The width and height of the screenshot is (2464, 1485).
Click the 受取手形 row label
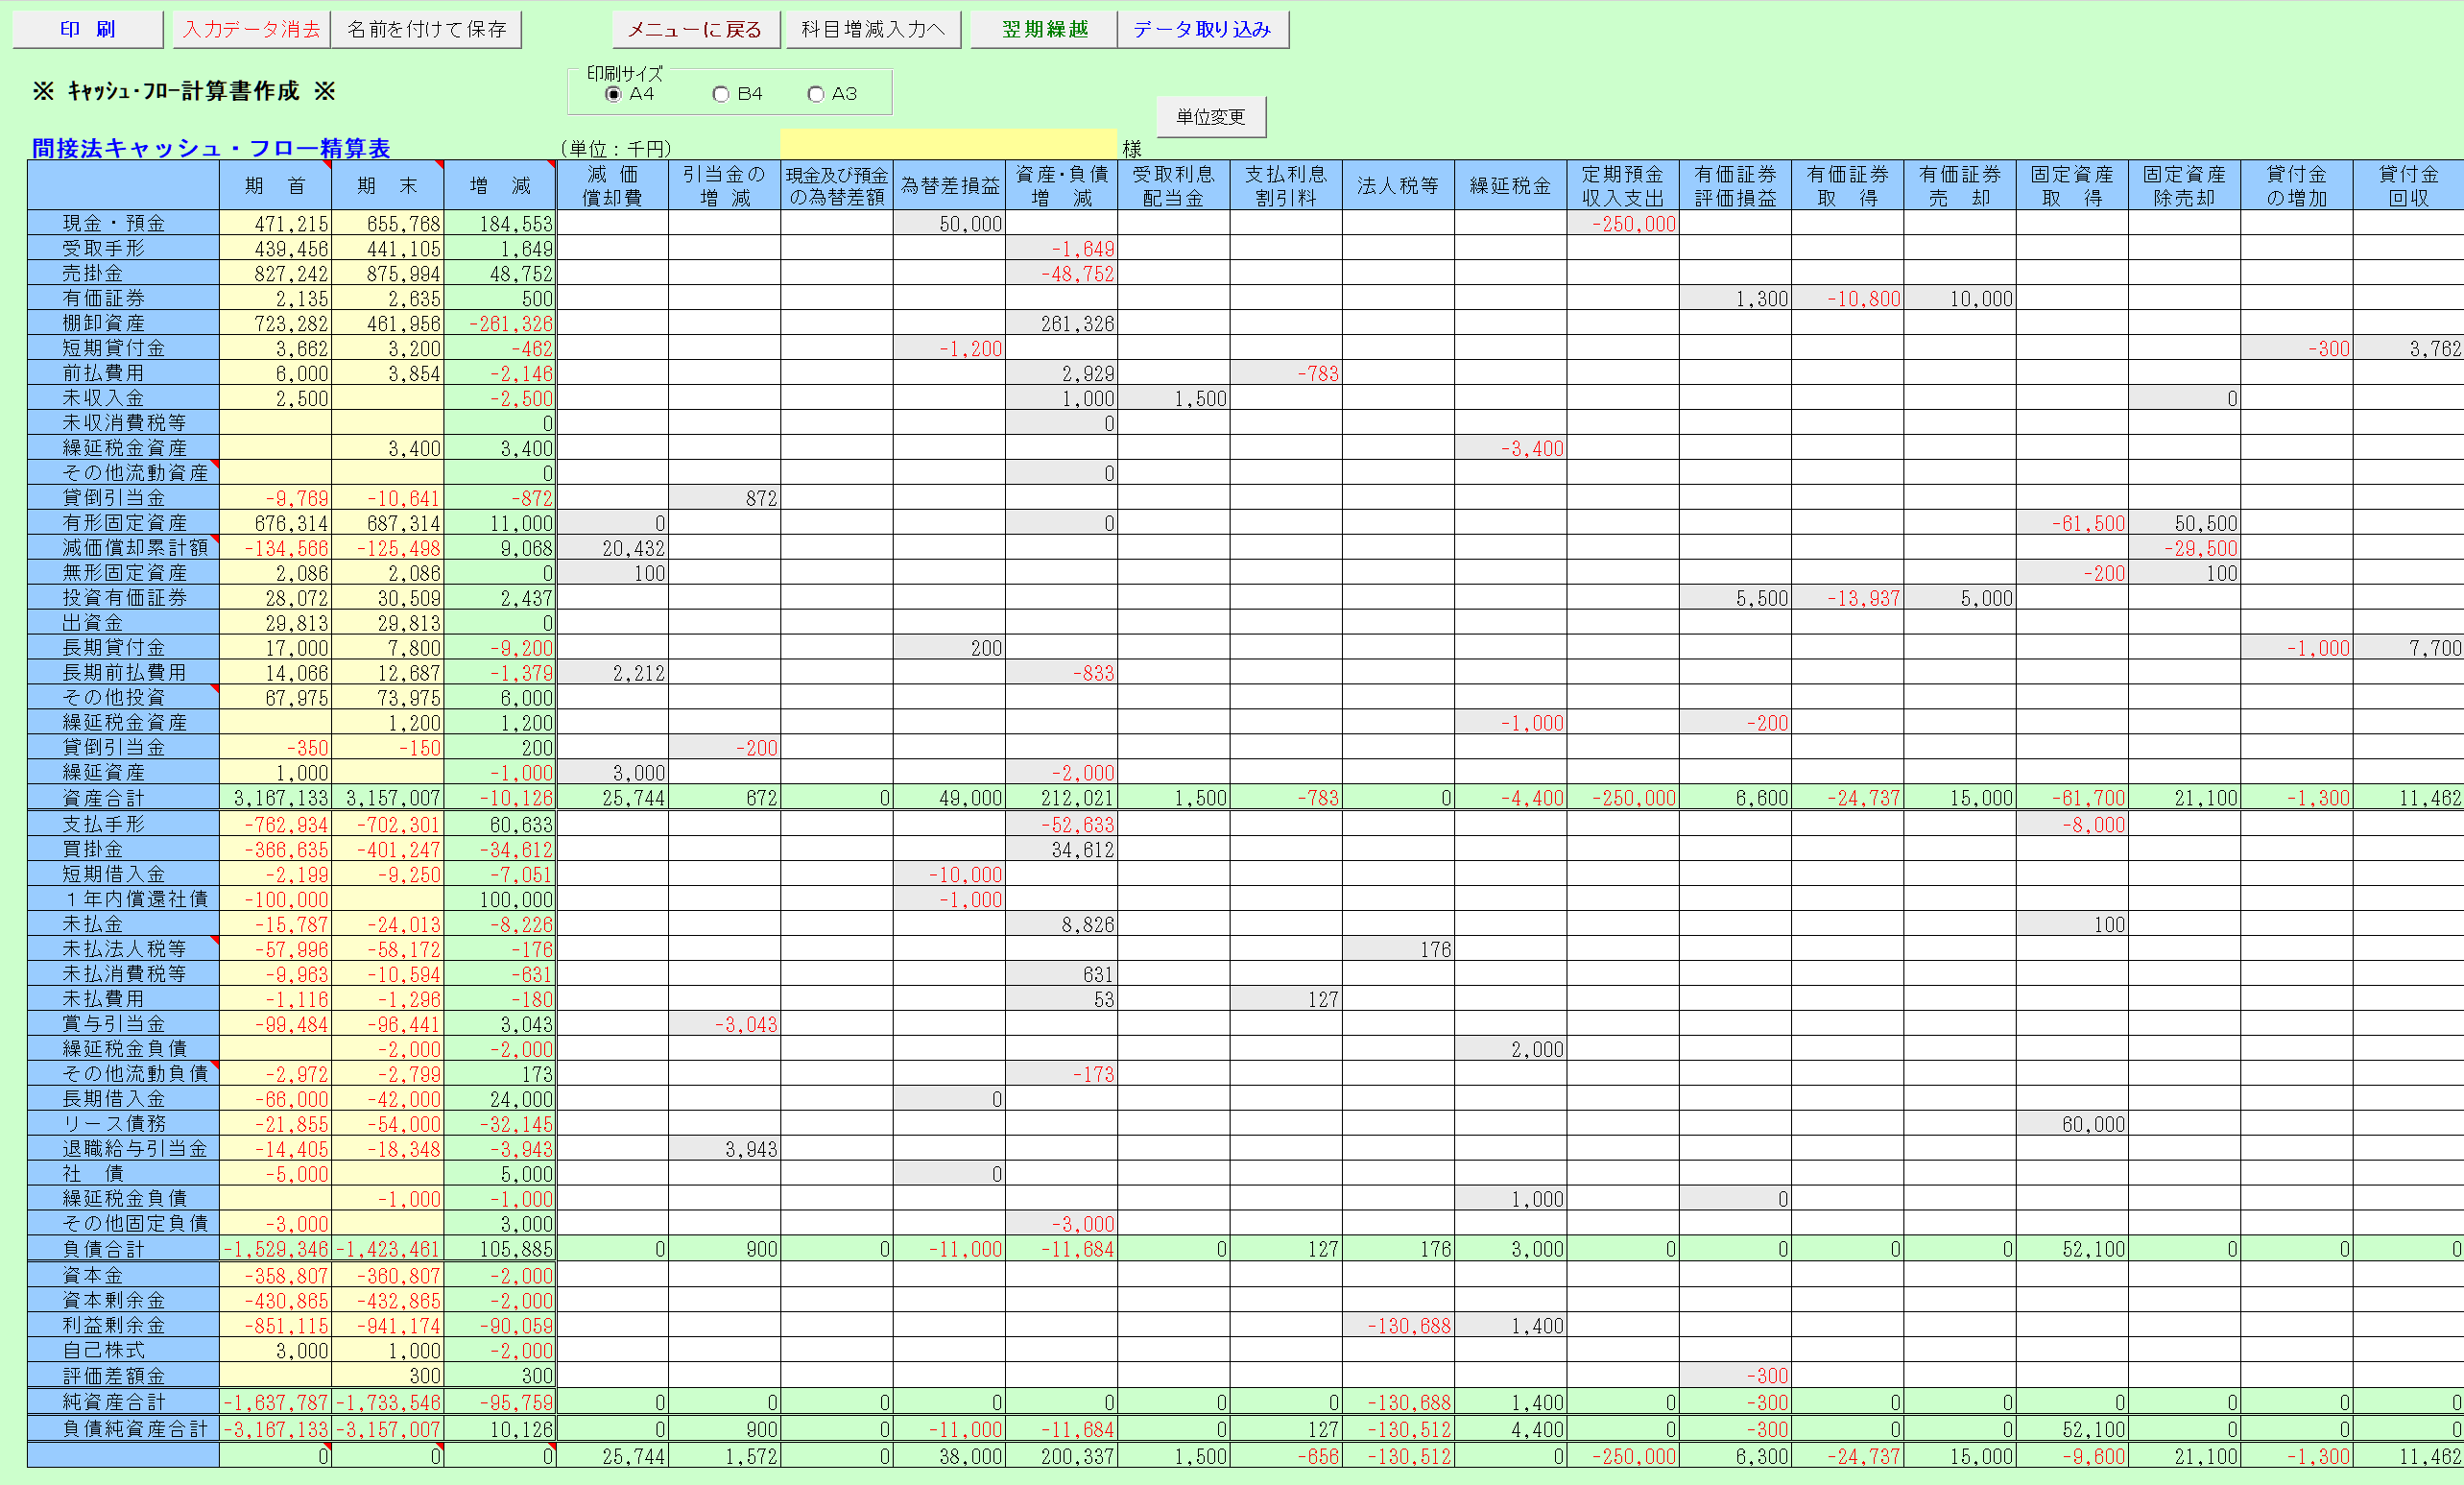(x=123, y=248)
